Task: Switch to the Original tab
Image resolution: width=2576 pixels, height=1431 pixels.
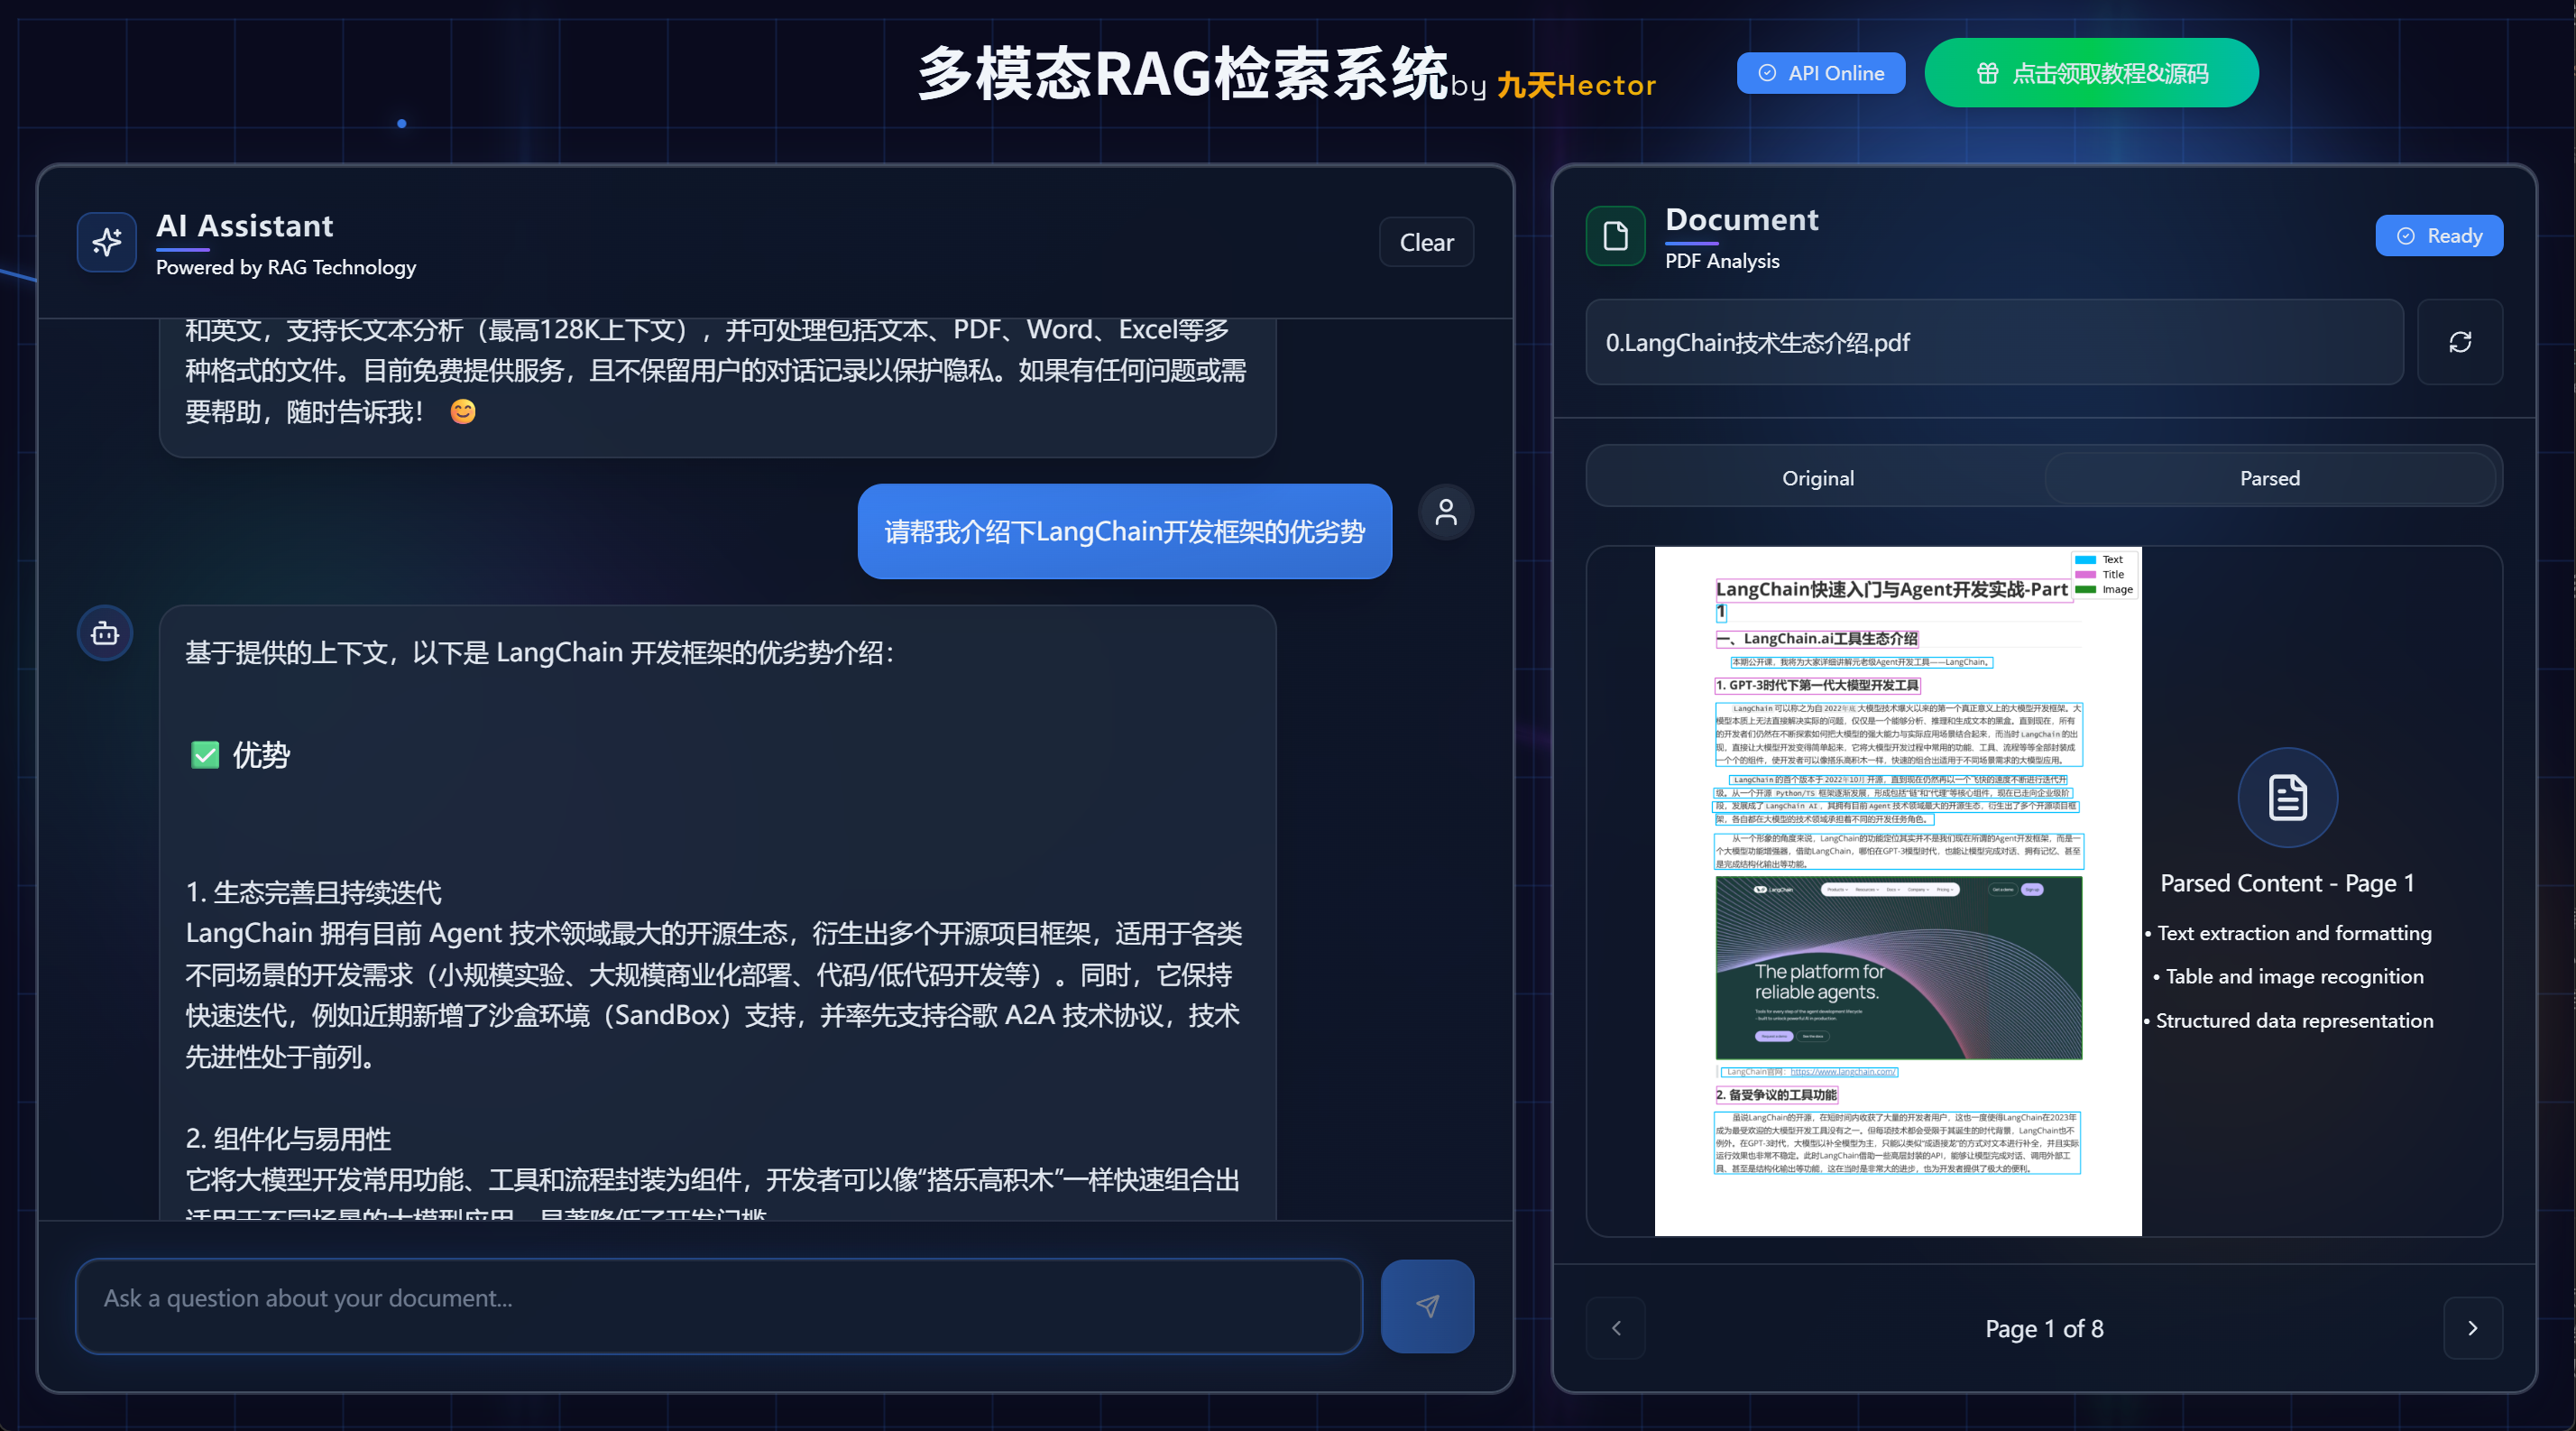Action: pyautogui.click(x=1817, y=478)
